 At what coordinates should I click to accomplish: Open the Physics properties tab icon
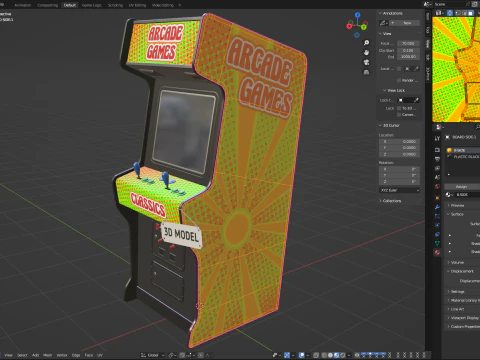pos(437,225)
